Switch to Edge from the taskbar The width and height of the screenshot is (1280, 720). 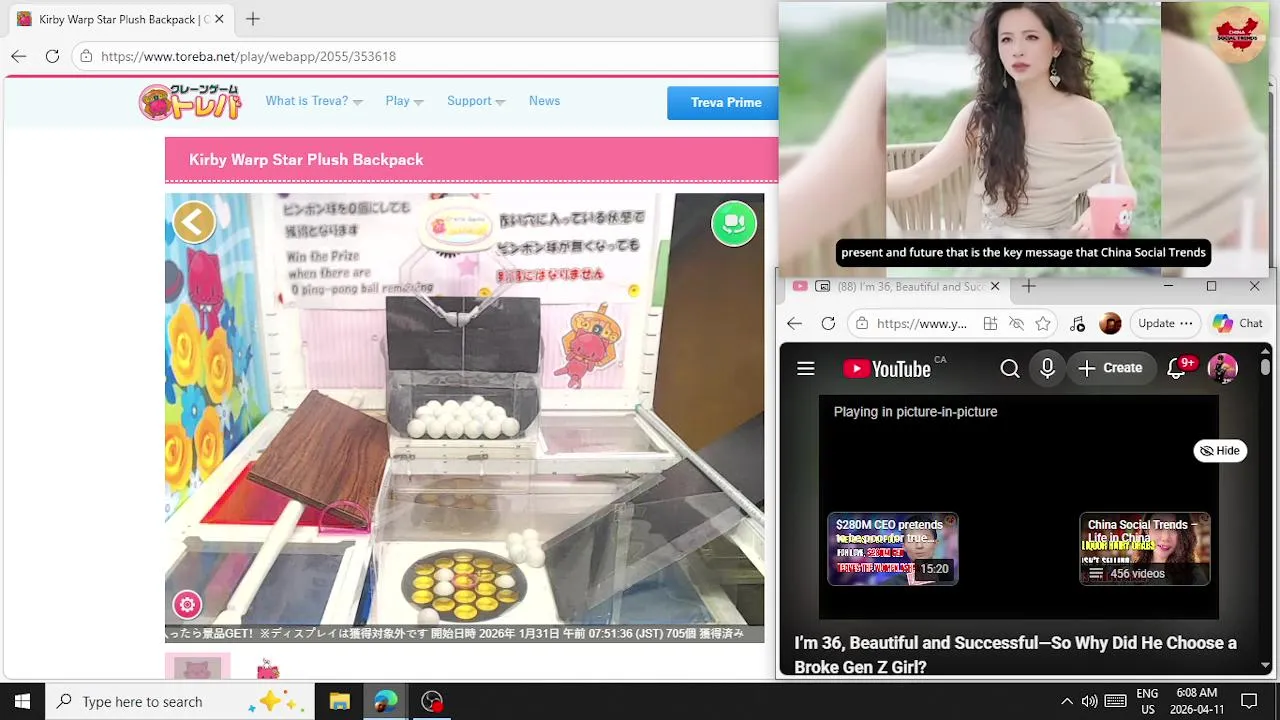point(385,702)
